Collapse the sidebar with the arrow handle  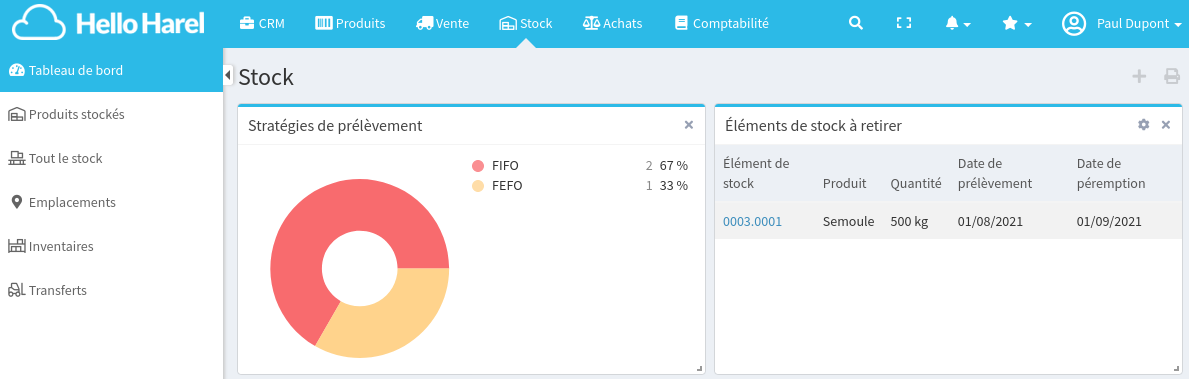click(x=227, y=74)
